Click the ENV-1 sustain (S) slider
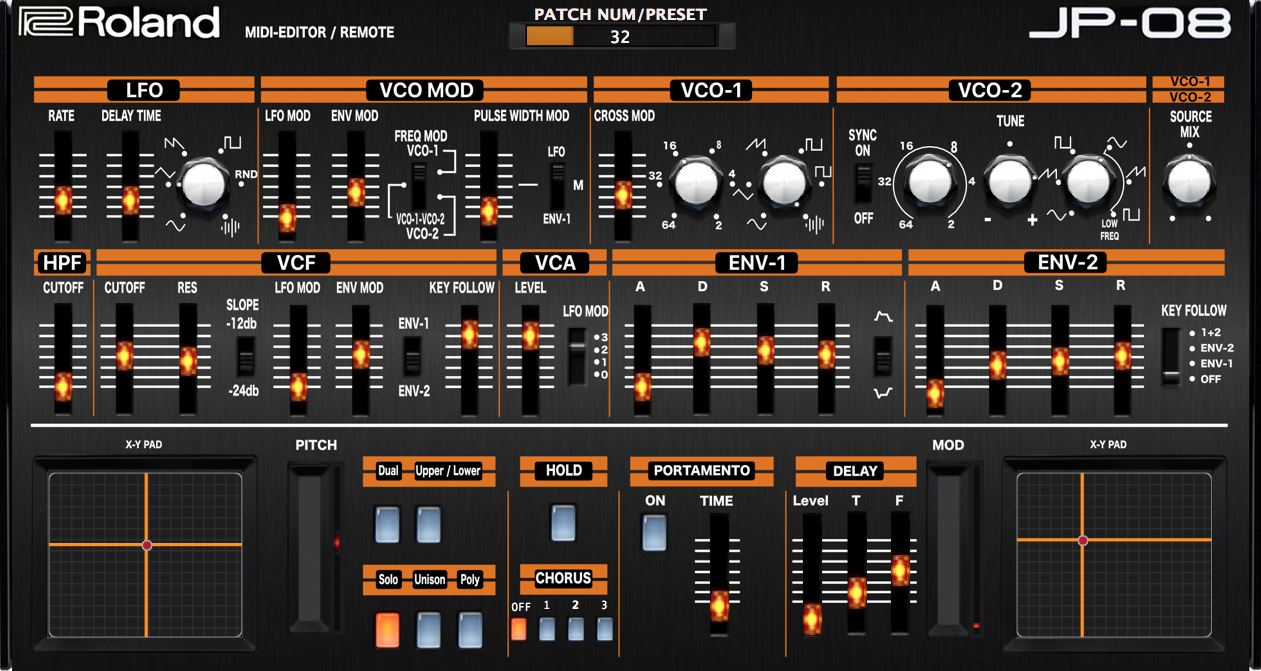This screenshot has width=1261, height=671. pos(765,359)
